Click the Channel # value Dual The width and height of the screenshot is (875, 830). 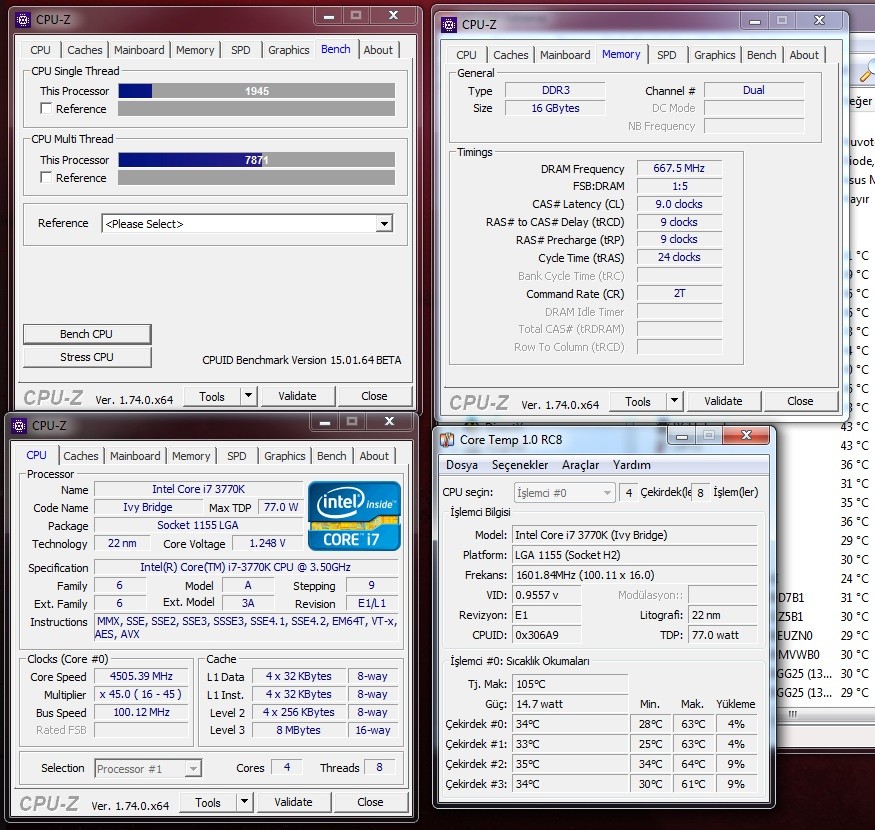pyautogui.click(x=754, y=90)
